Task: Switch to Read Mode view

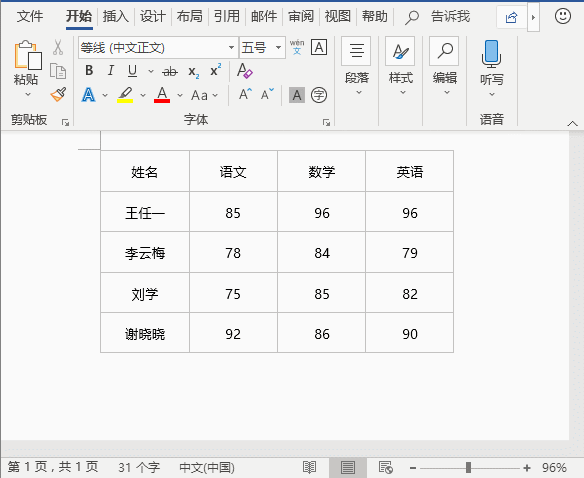Action: [x=309, y=467]
